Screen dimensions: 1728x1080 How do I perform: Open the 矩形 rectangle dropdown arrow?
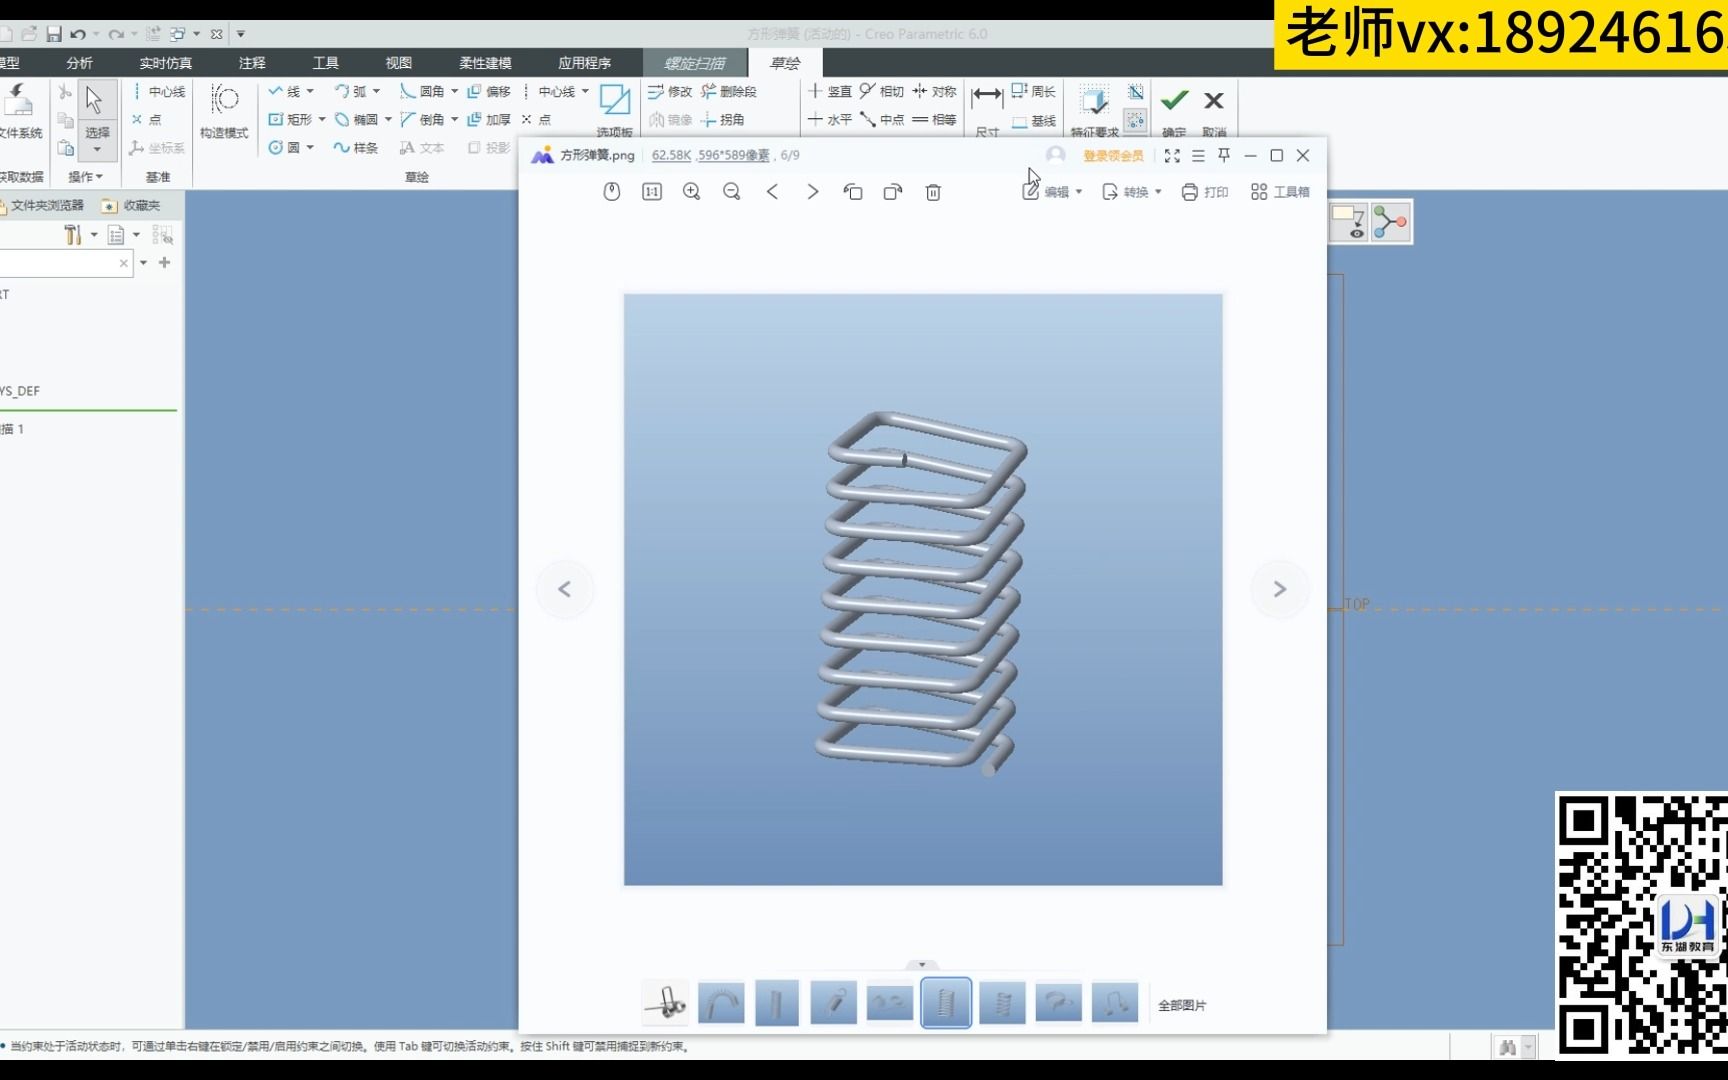coord(322,119)
